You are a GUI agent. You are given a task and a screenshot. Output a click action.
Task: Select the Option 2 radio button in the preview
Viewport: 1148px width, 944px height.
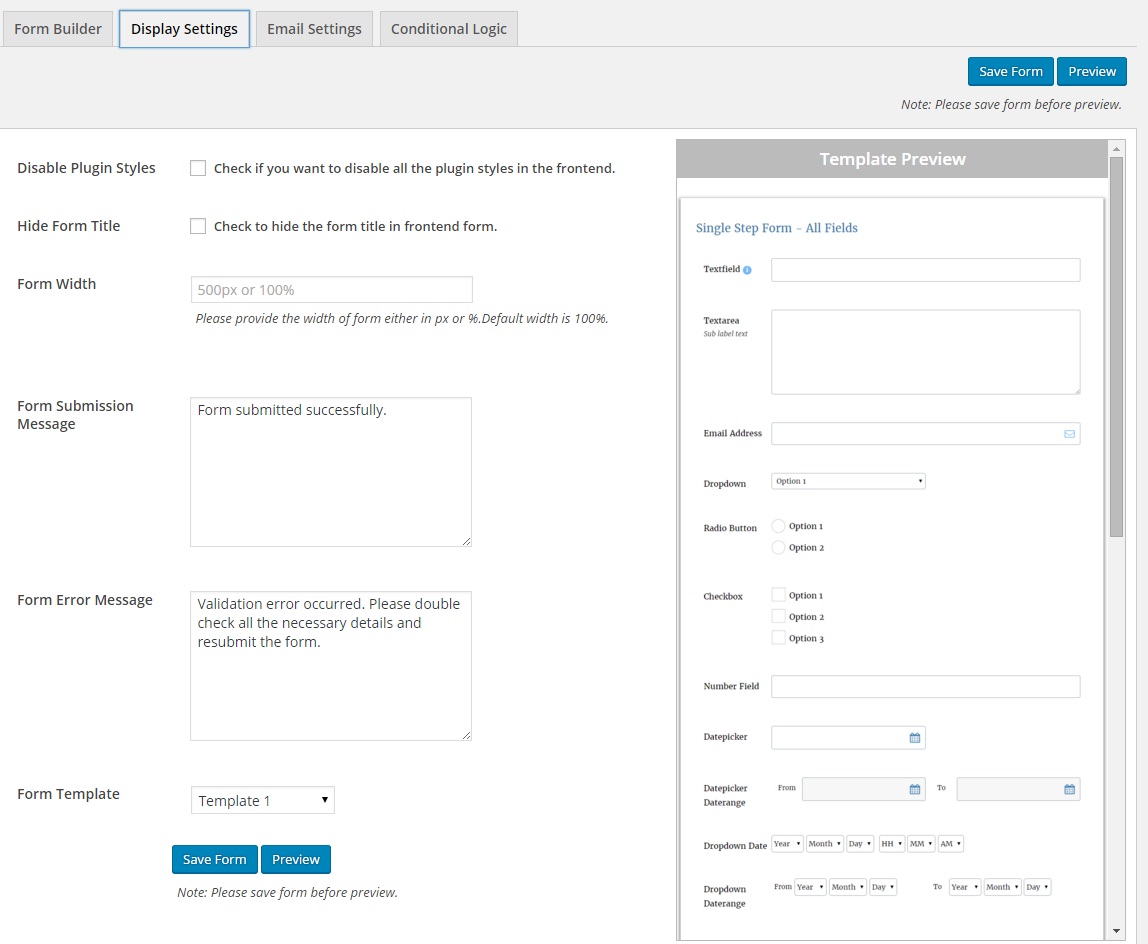pos(779,548)
